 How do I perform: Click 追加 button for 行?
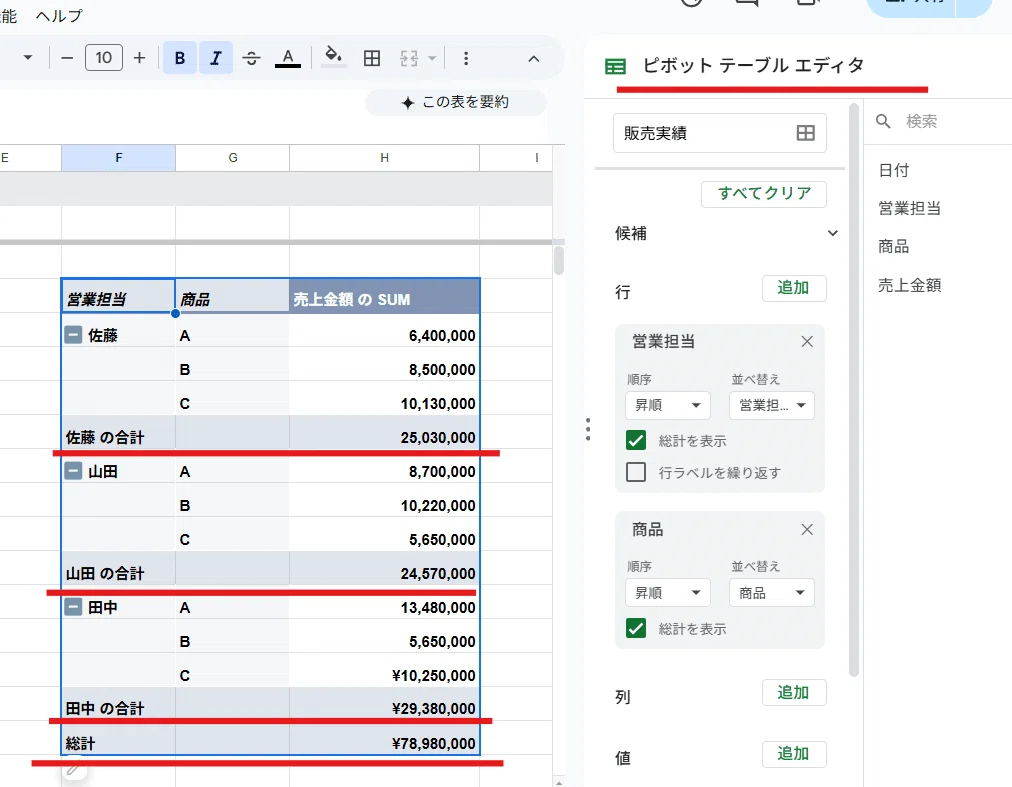click(x=794, y=288)
